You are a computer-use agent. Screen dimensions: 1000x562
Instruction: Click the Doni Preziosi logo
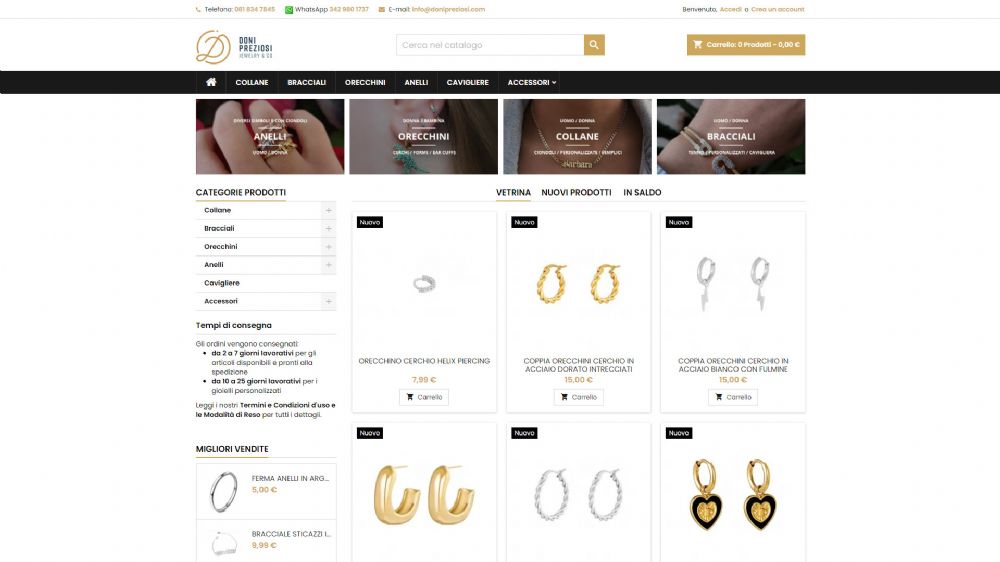pyautogui.click(x=234, y=47)
